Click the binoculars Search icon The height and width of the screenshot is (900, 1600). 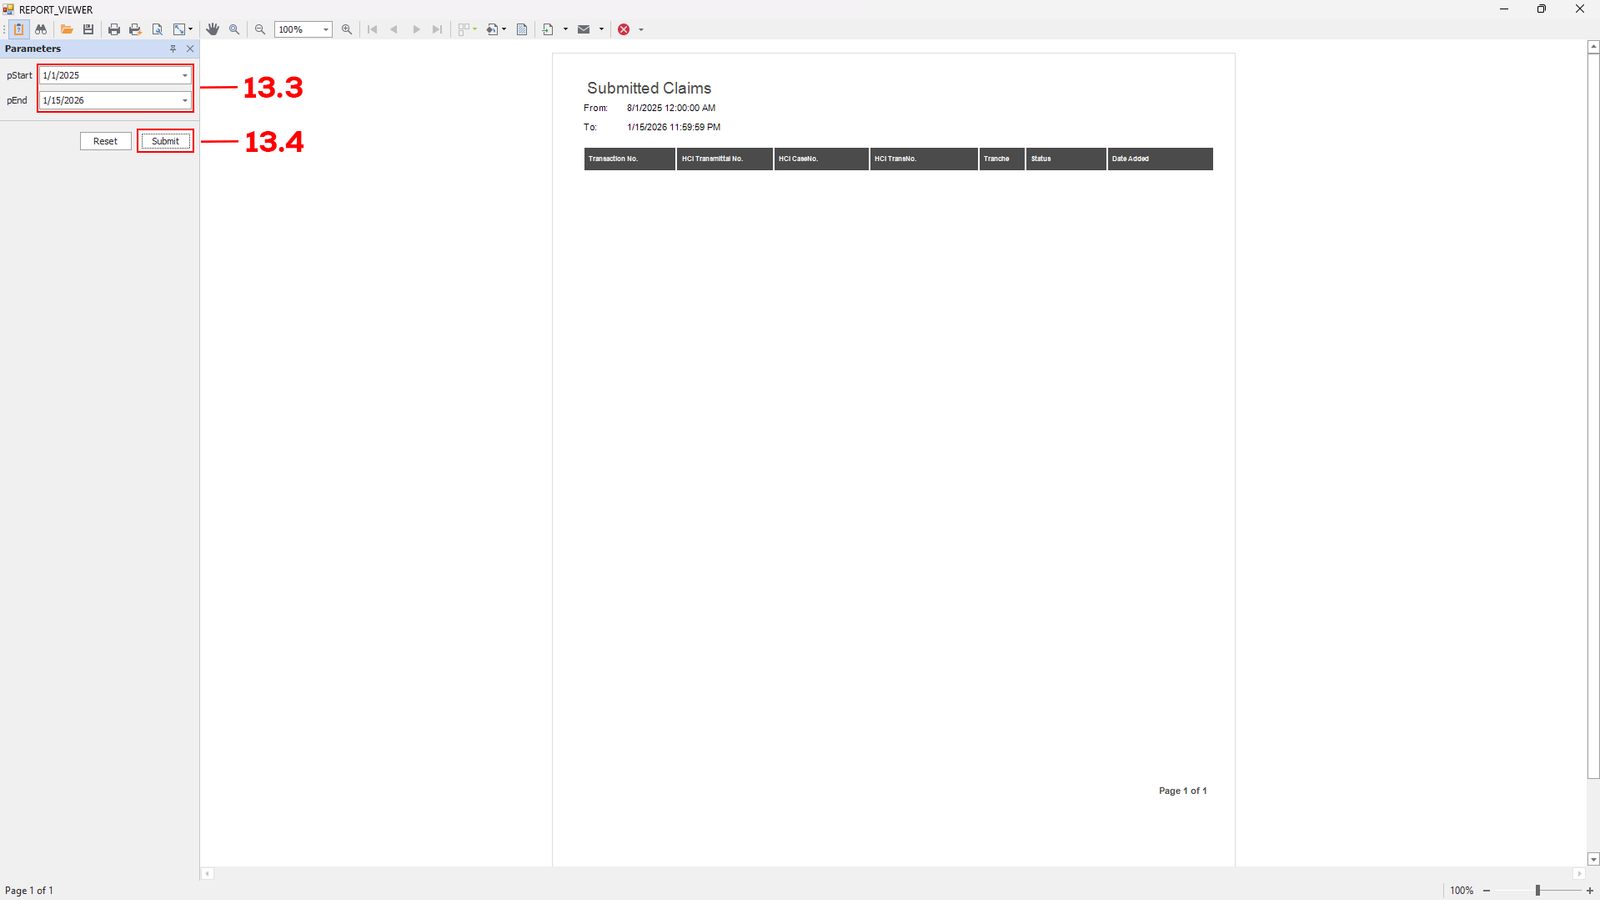point(41,30)
